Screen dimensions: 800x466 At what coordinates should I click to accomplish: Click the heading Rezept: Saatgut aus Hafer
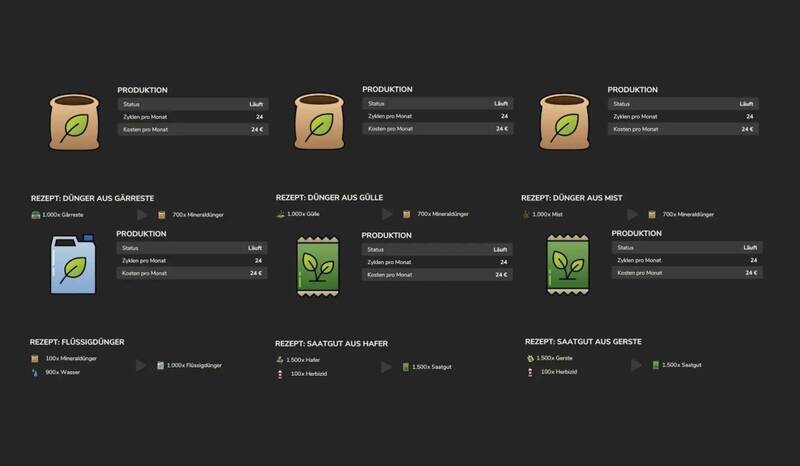331,344
